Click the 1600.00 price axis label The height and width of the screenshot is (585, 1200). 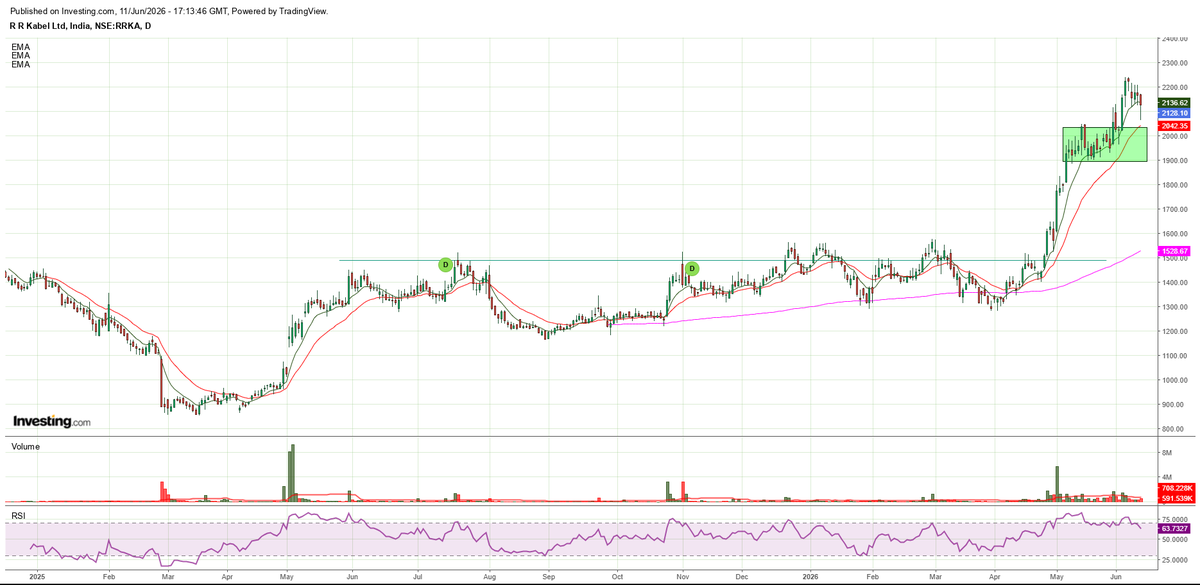point(1176,234)
